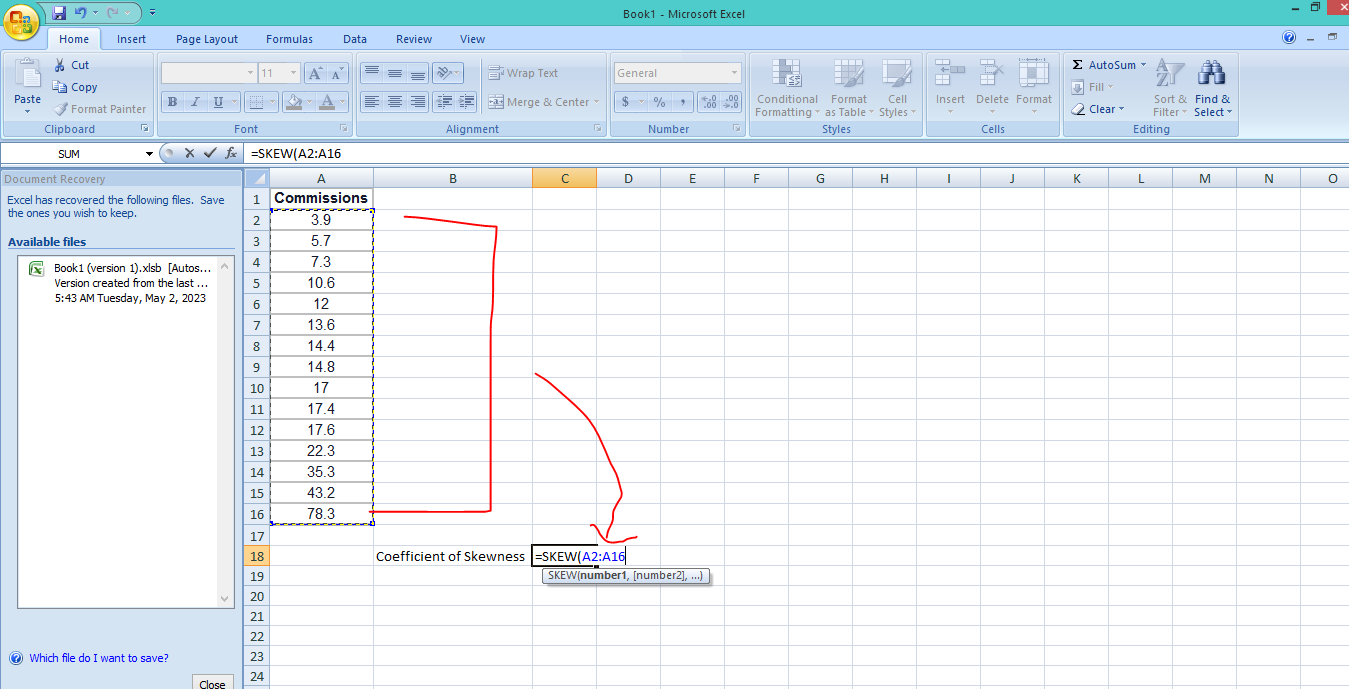Click the Save icon in Quick Access Toolbar
The width and height of the screenshot is (1349, 689).
59,13
